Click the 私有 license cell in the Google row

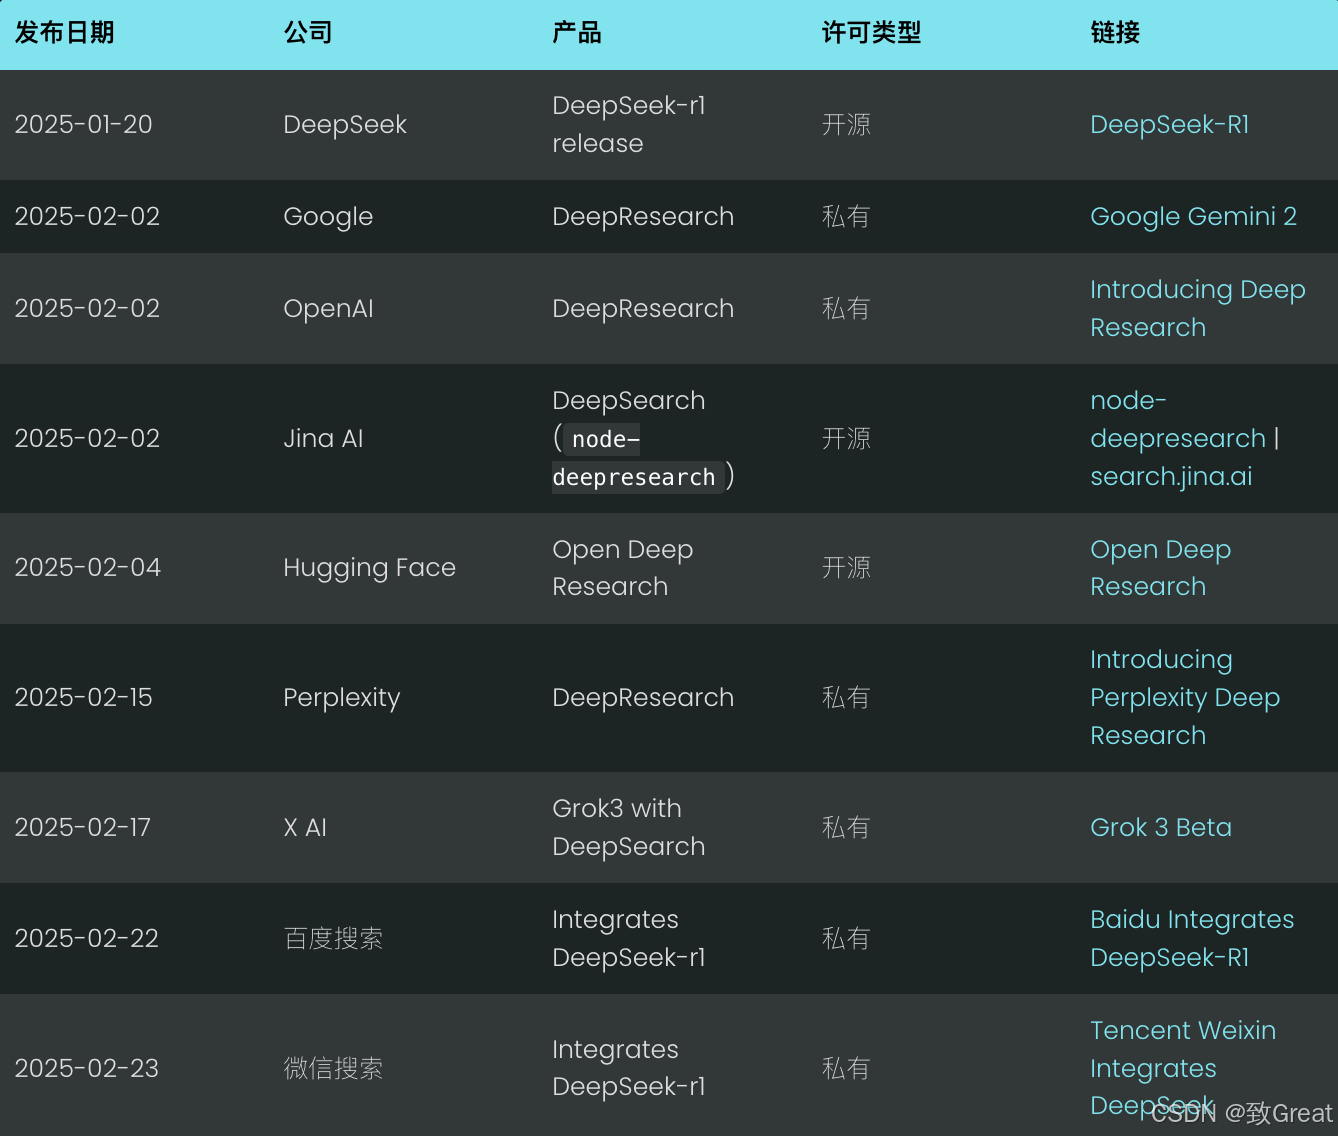pyautogui.click(x=846, y=217)
